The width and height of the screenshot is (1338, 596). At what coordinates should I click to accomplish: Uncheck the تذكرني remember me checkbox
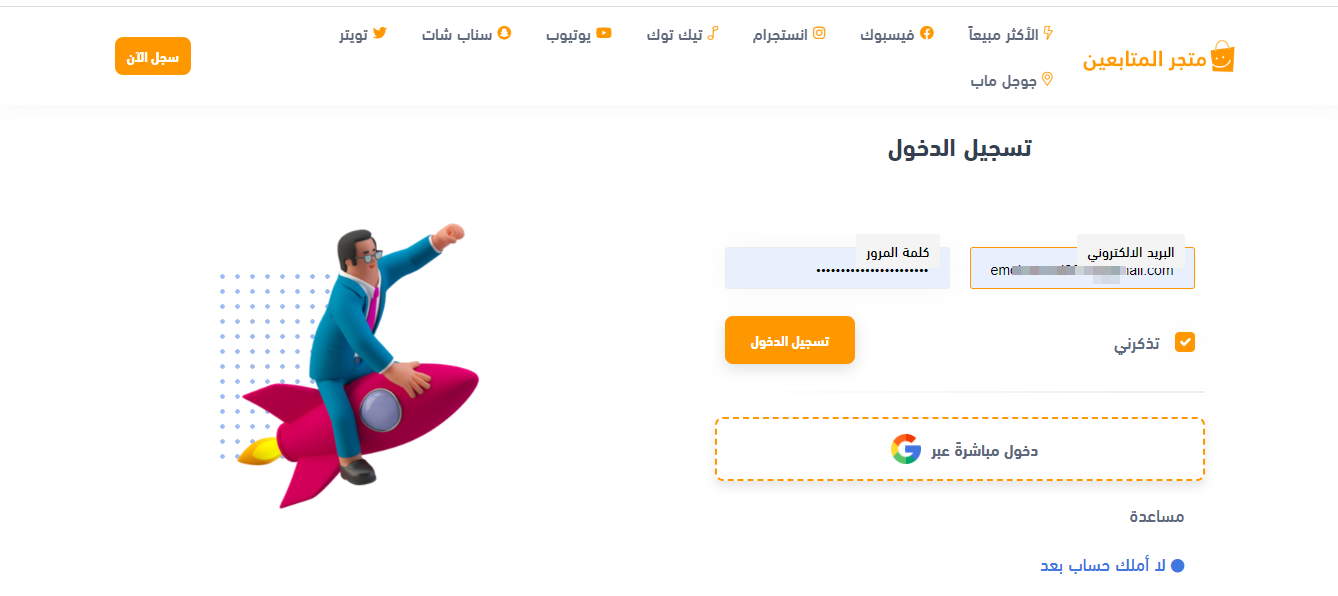point(1185,342)
